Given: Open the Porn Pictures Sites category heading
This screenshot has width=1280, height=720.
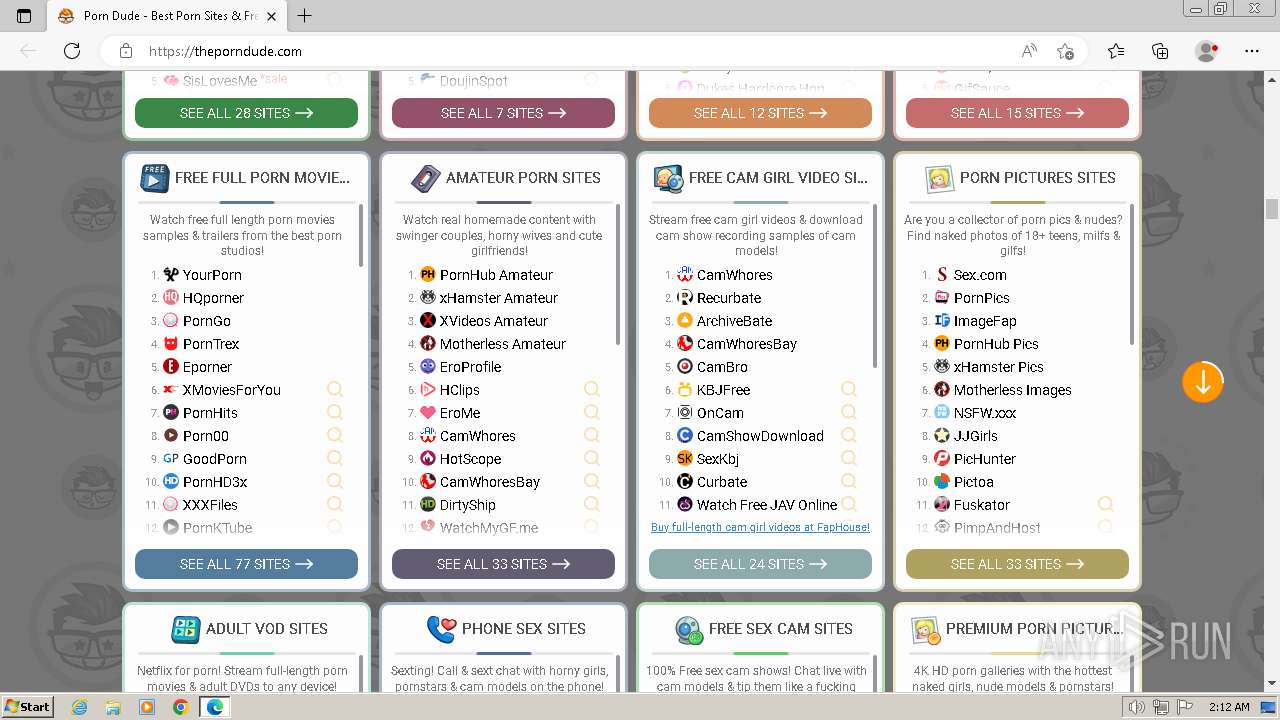Looking at the screenshot, I should coord(1037,178).
